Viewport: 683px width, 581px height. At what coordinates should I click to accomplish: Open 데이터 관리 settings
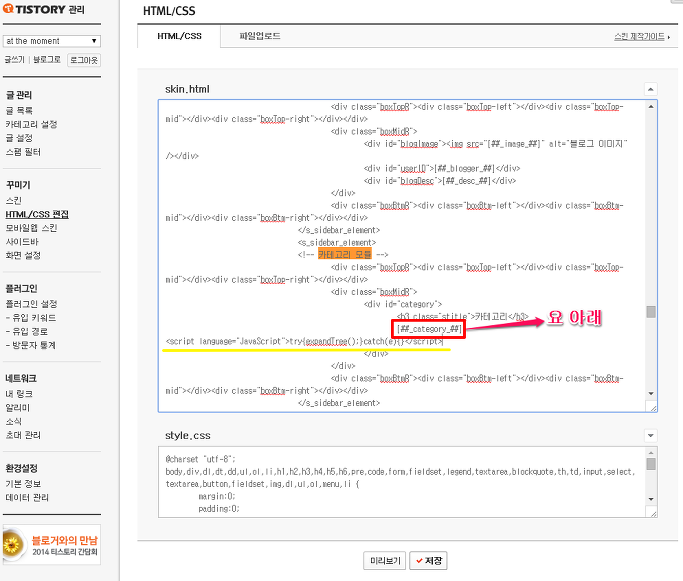click(x=27, y=497)
